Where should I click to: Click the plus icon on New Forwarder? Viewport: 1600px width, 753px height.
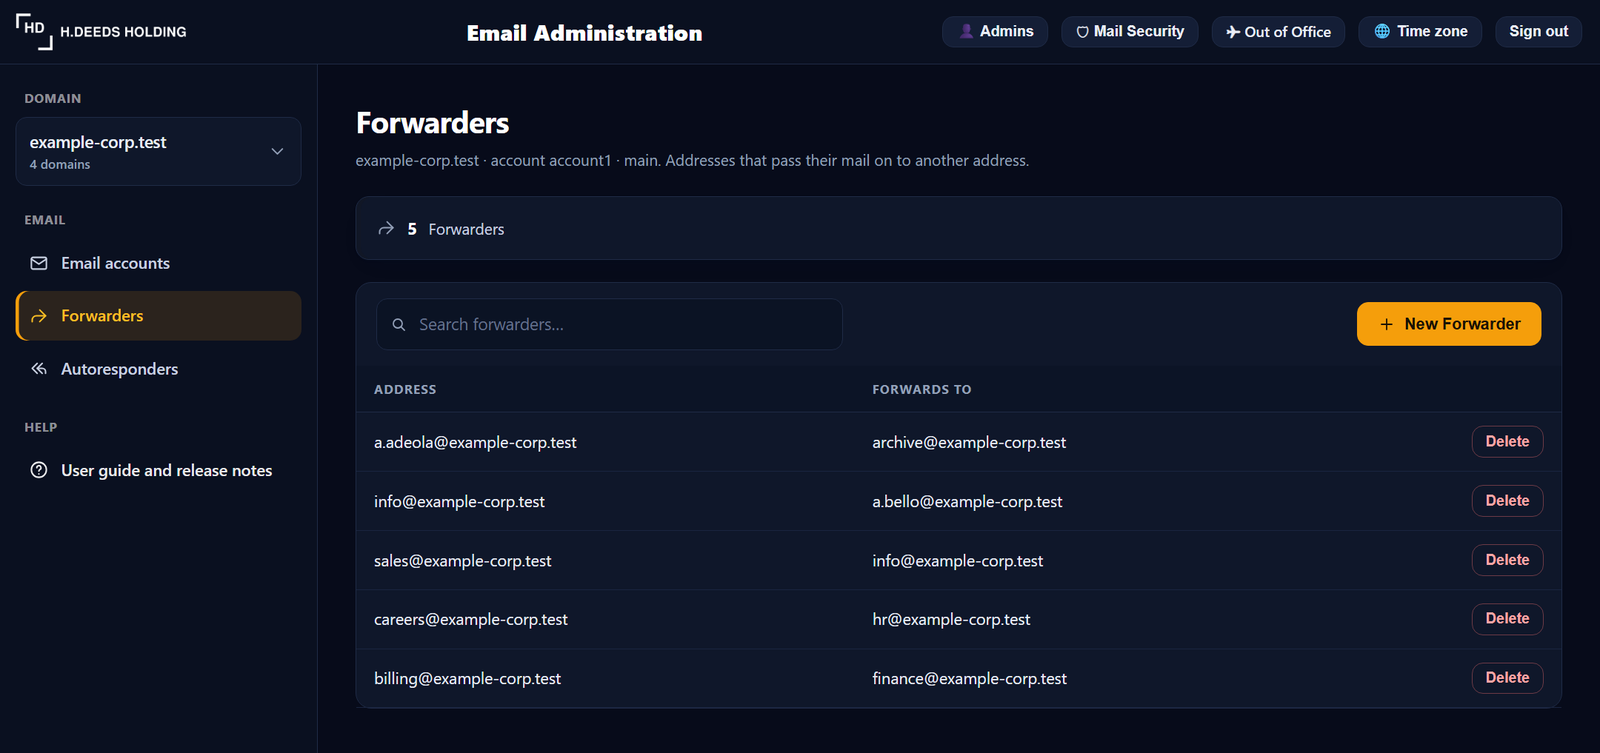point(1386,324)
